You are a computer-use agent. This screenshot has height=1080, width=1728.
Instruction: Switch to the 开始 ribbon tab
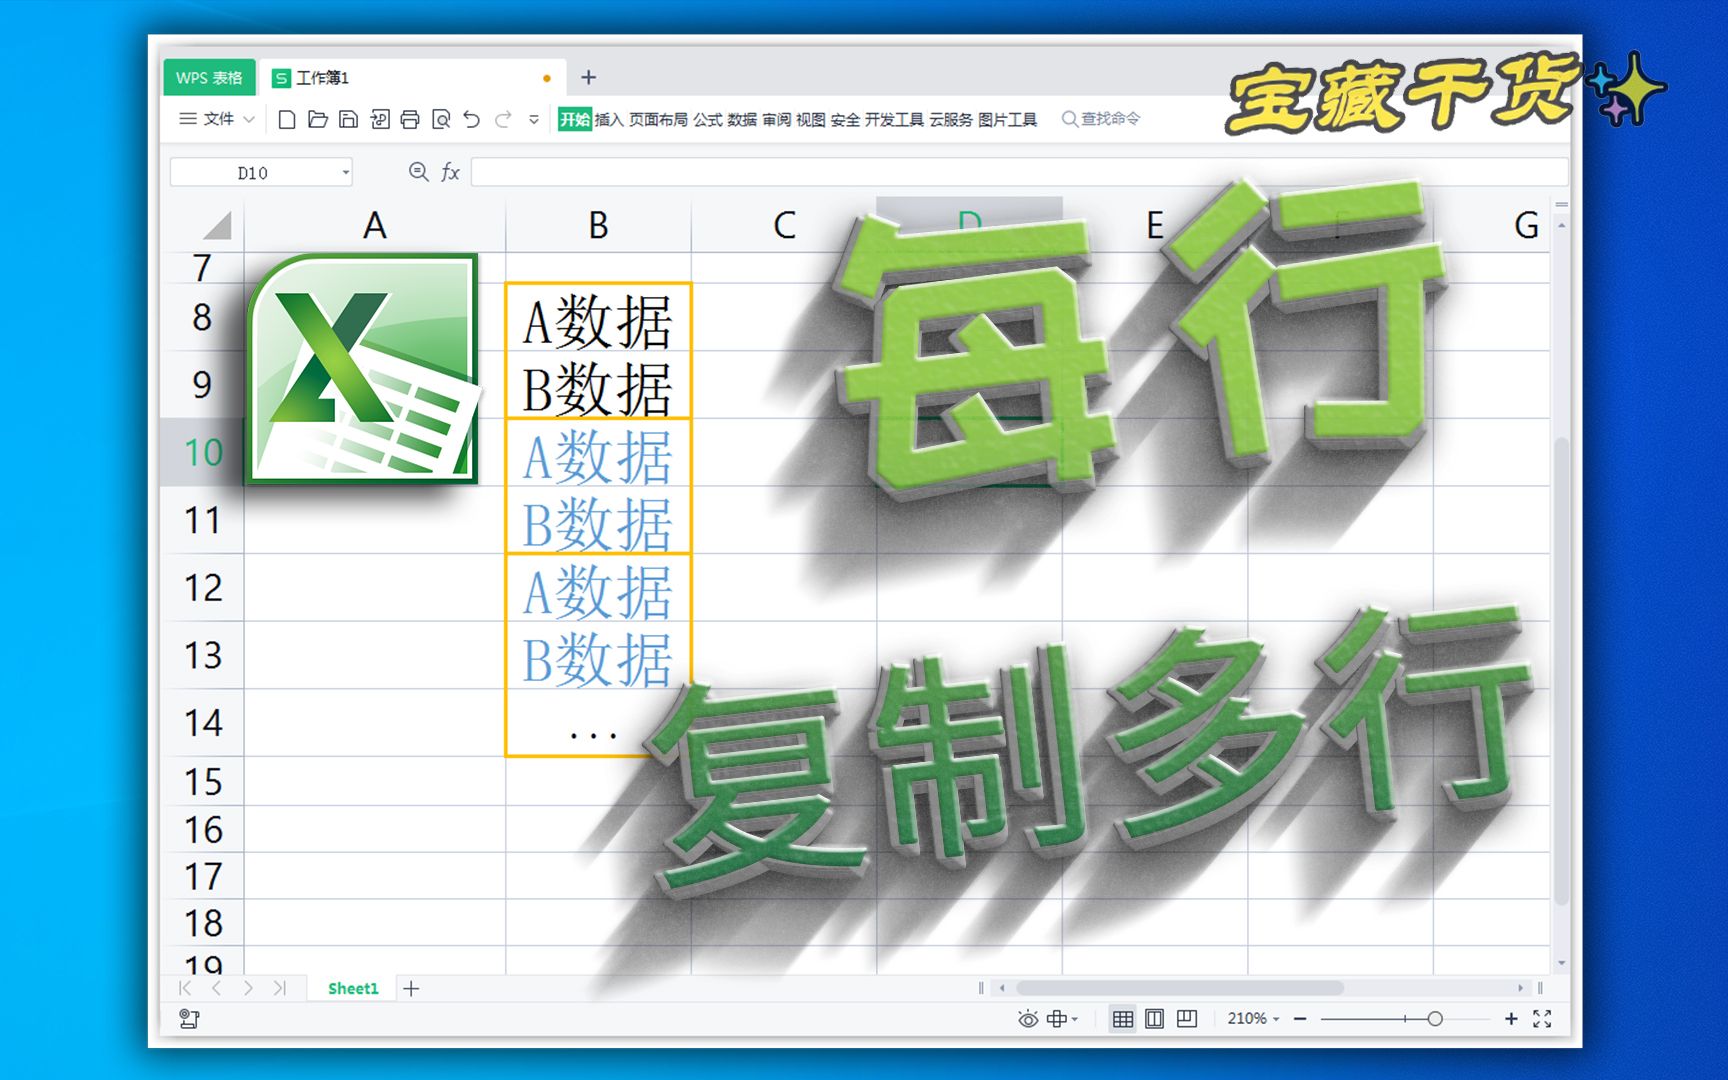pos(575,120)
